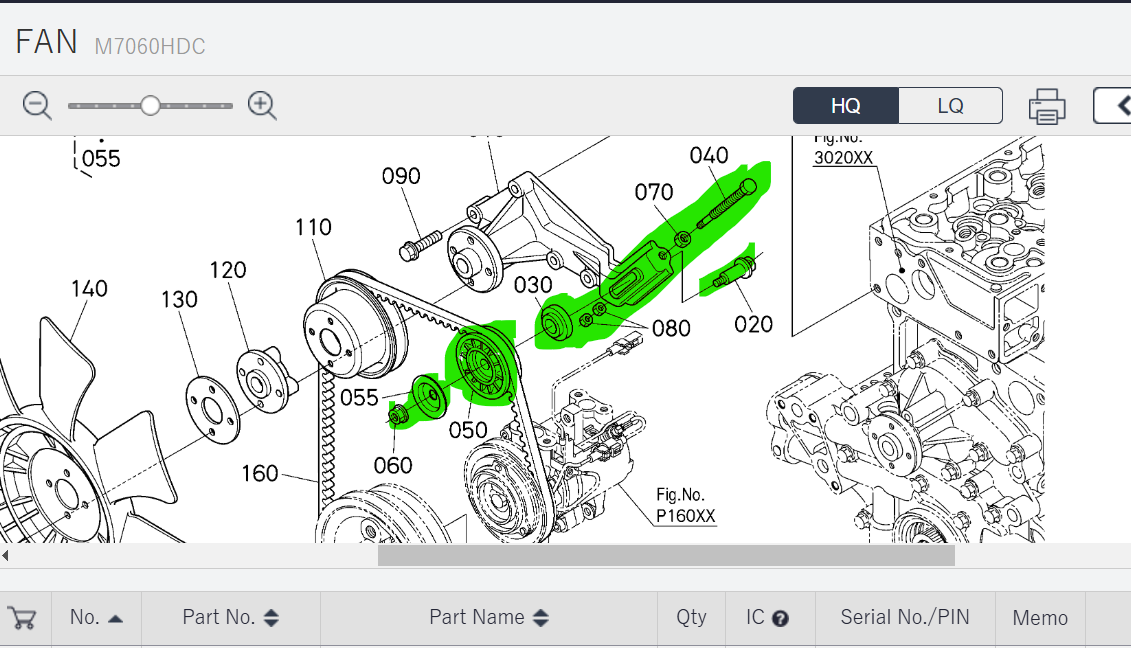Click the shopping cart column icon

[x=21, y=618]
